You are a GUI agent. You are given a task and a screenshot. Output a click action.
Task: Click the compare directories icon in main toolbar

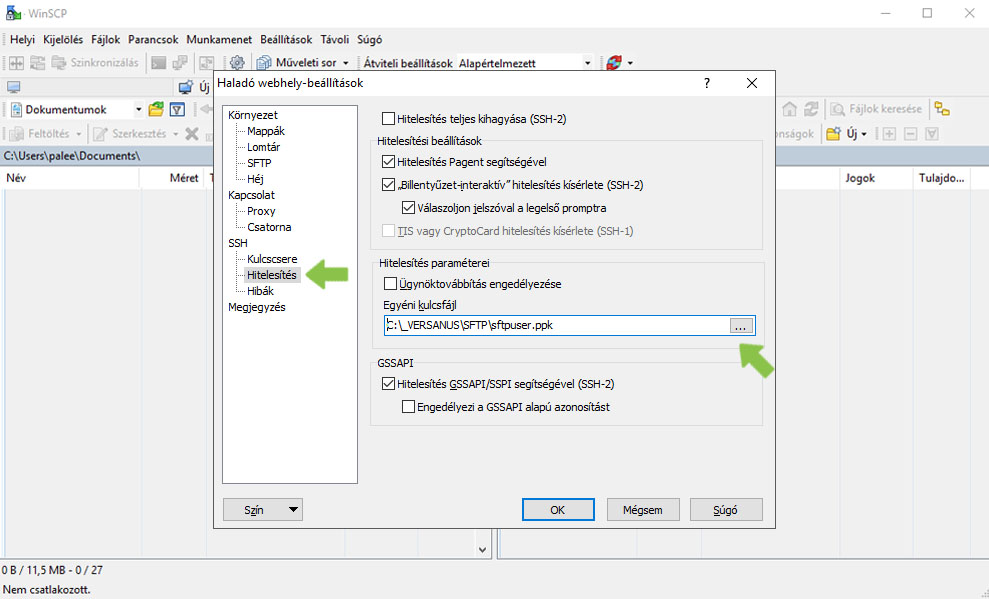[16, 63]
